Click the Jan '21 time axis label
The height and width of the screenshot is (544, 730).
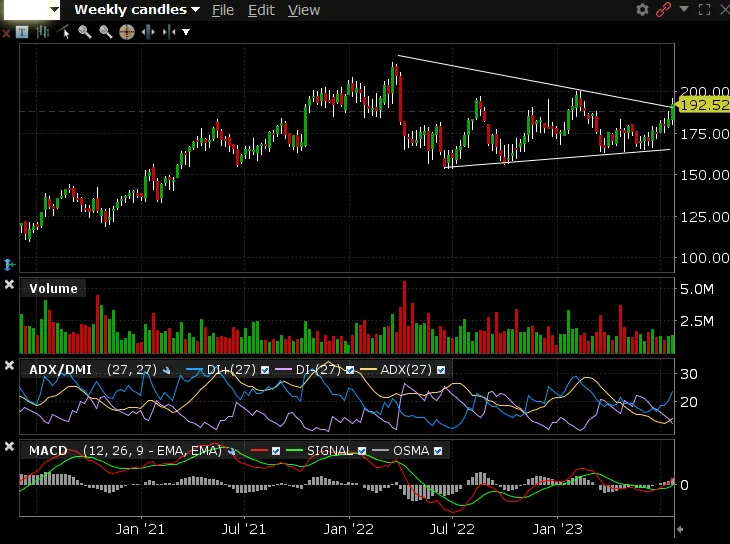pyautogui.click(x=140, y=529)
